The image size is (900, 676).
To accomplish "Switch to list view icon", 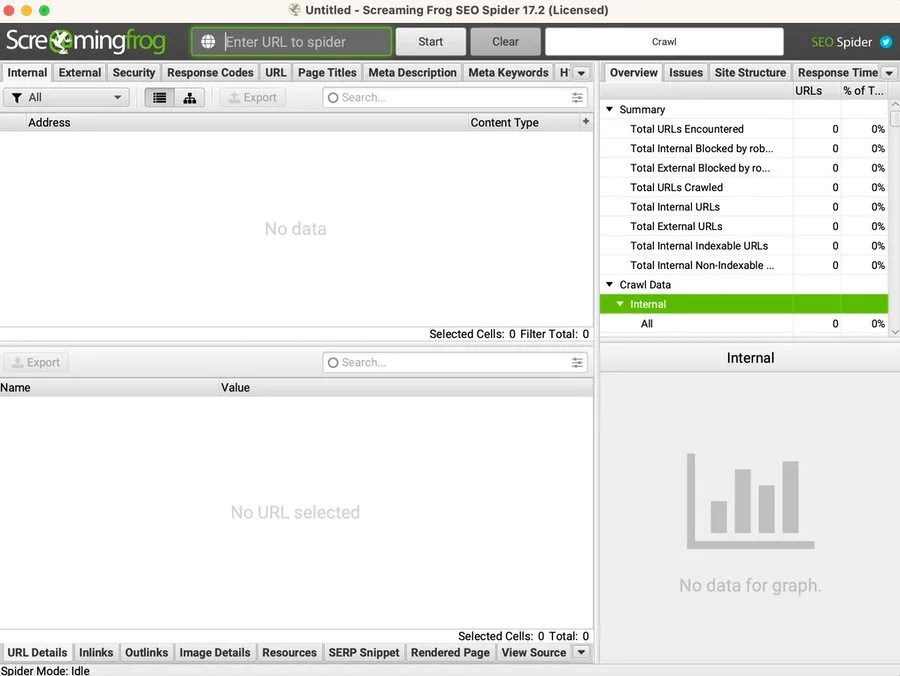I will tap(160, 98).
